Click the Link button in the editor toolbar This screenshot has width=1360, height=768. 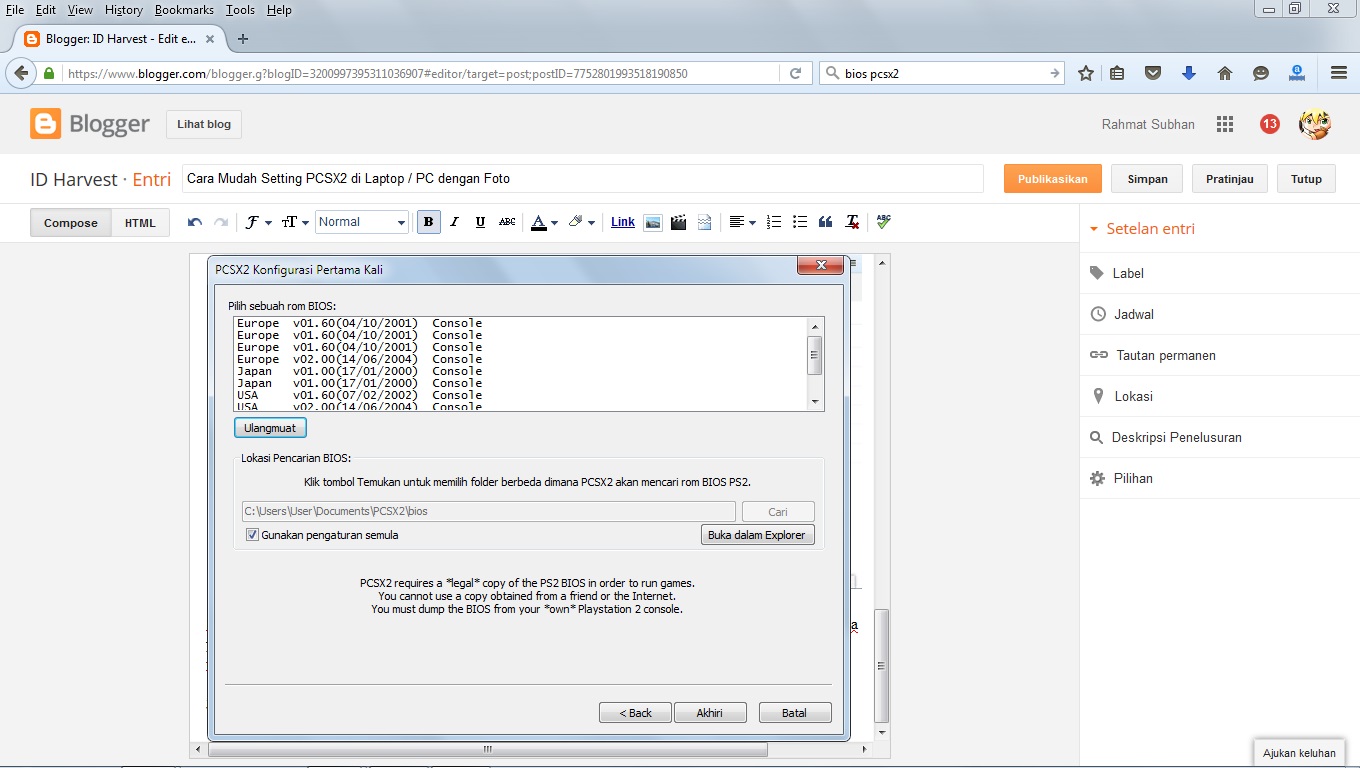623,222
